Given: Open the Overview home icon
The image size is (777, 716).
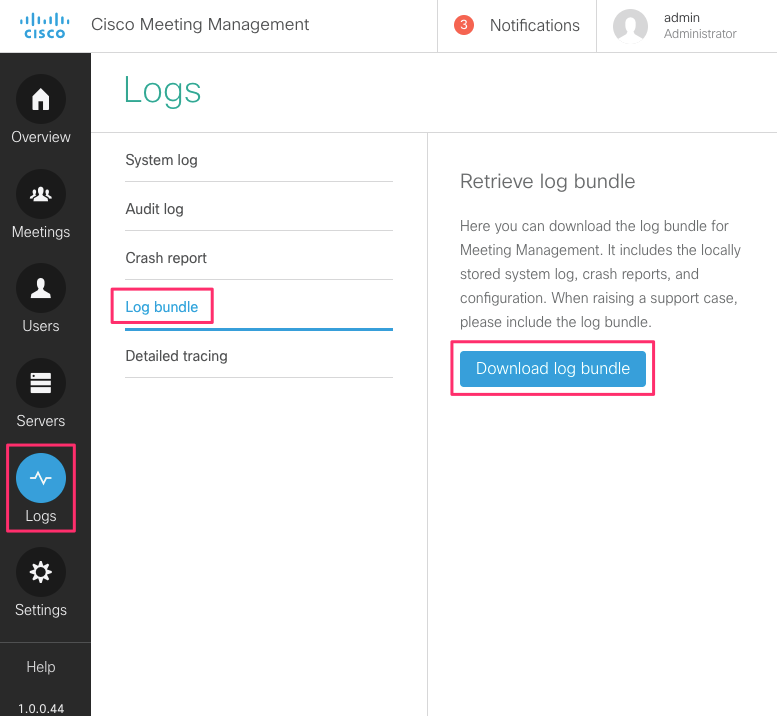Looking at the screenshot, I should [41, 99].
